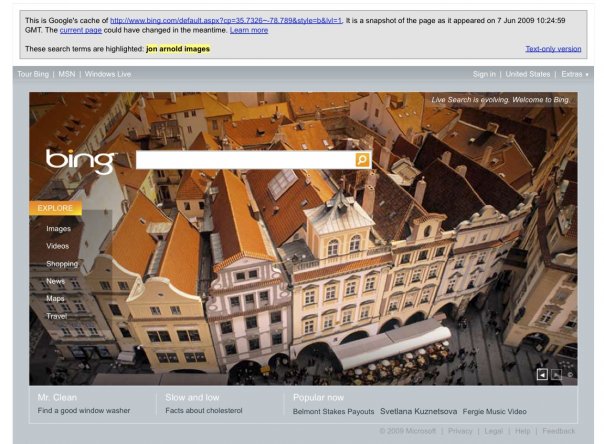
Task: Open Tour Bing link
Action: click(x=33, y=74)
